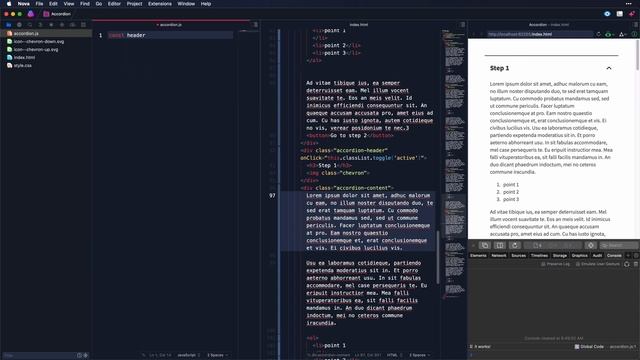Open the JavaScript syntax dropdown in status bar
Screen dimensions: 640x360
[188, 355]
